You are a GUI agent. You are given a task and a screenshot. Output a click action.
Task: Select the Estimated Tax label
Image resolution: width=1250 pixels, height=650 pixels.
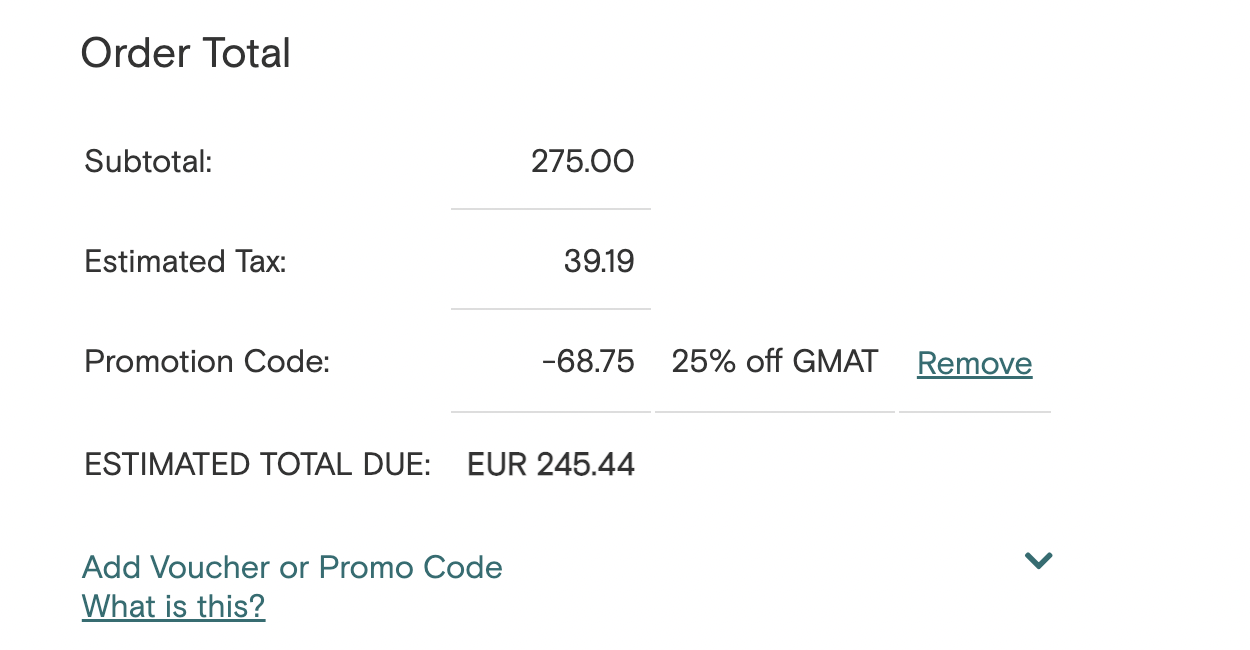(x=184, y=261)
